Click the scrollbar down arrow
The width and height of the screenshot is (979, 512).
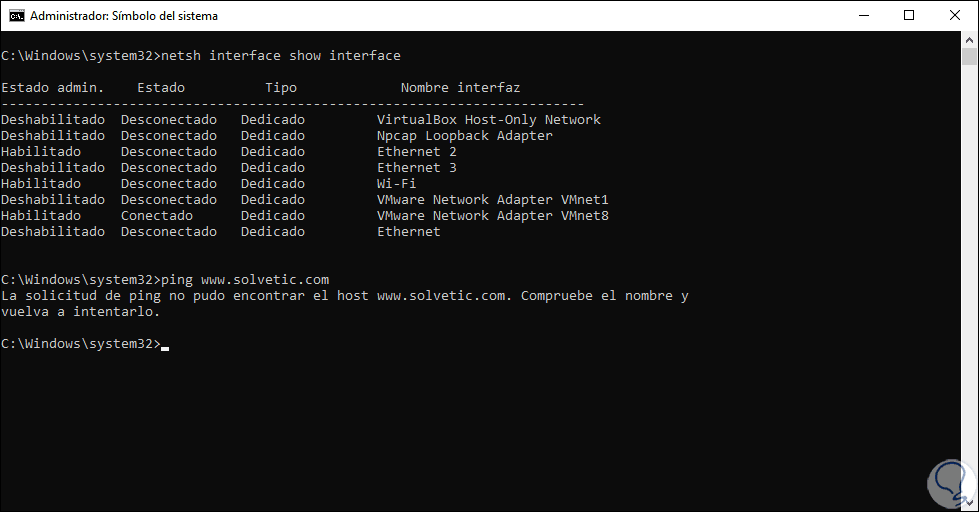[x=970, y=503]
